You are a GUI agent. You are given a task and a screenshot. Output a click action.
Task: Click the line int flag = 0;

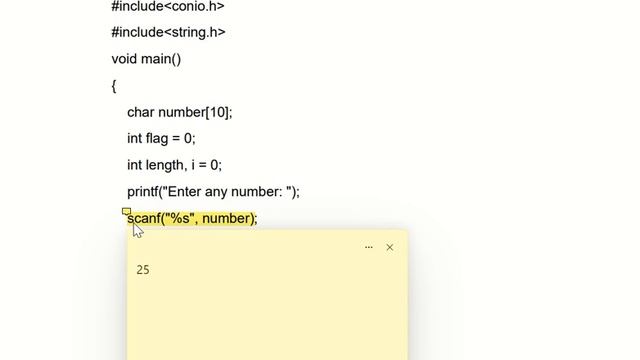pos(161,138)
